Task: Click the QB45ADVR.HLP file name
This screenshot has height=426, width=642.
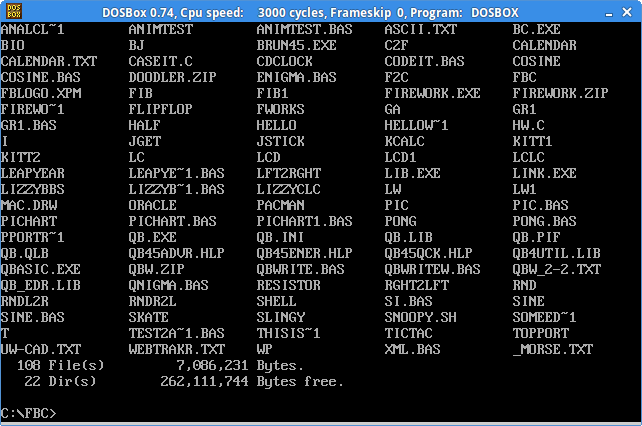Action: pyautogui.click(x=176, y=253)
